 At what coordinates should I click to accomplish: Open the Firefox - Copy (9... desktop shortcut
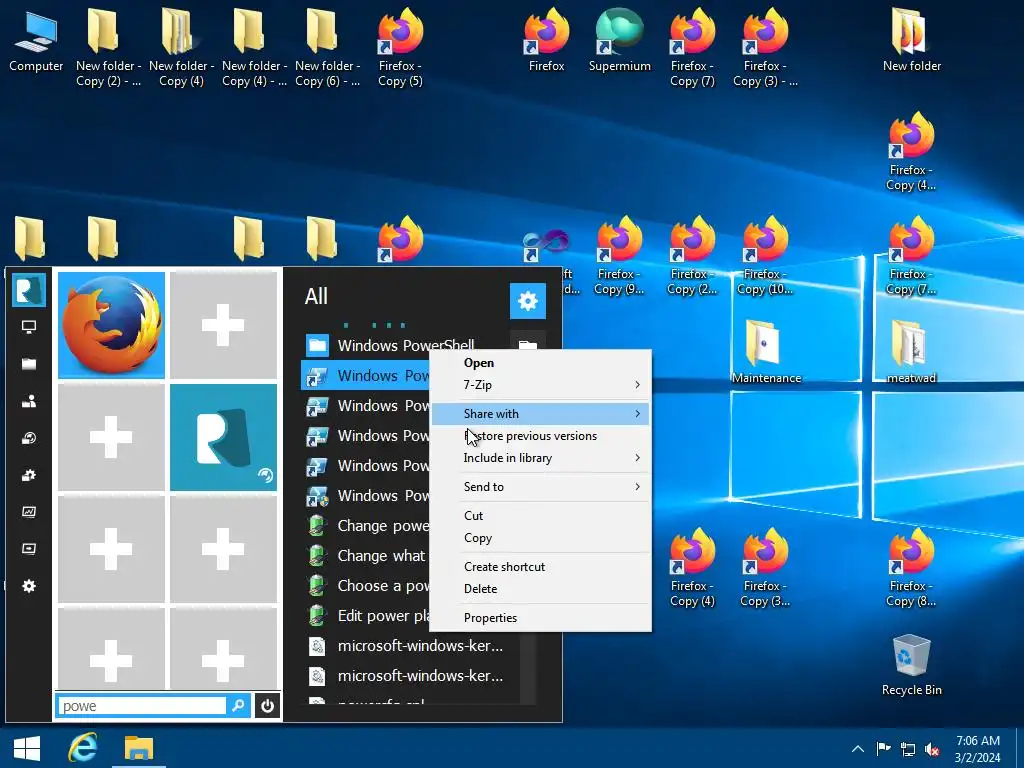[x=619, y=256]
